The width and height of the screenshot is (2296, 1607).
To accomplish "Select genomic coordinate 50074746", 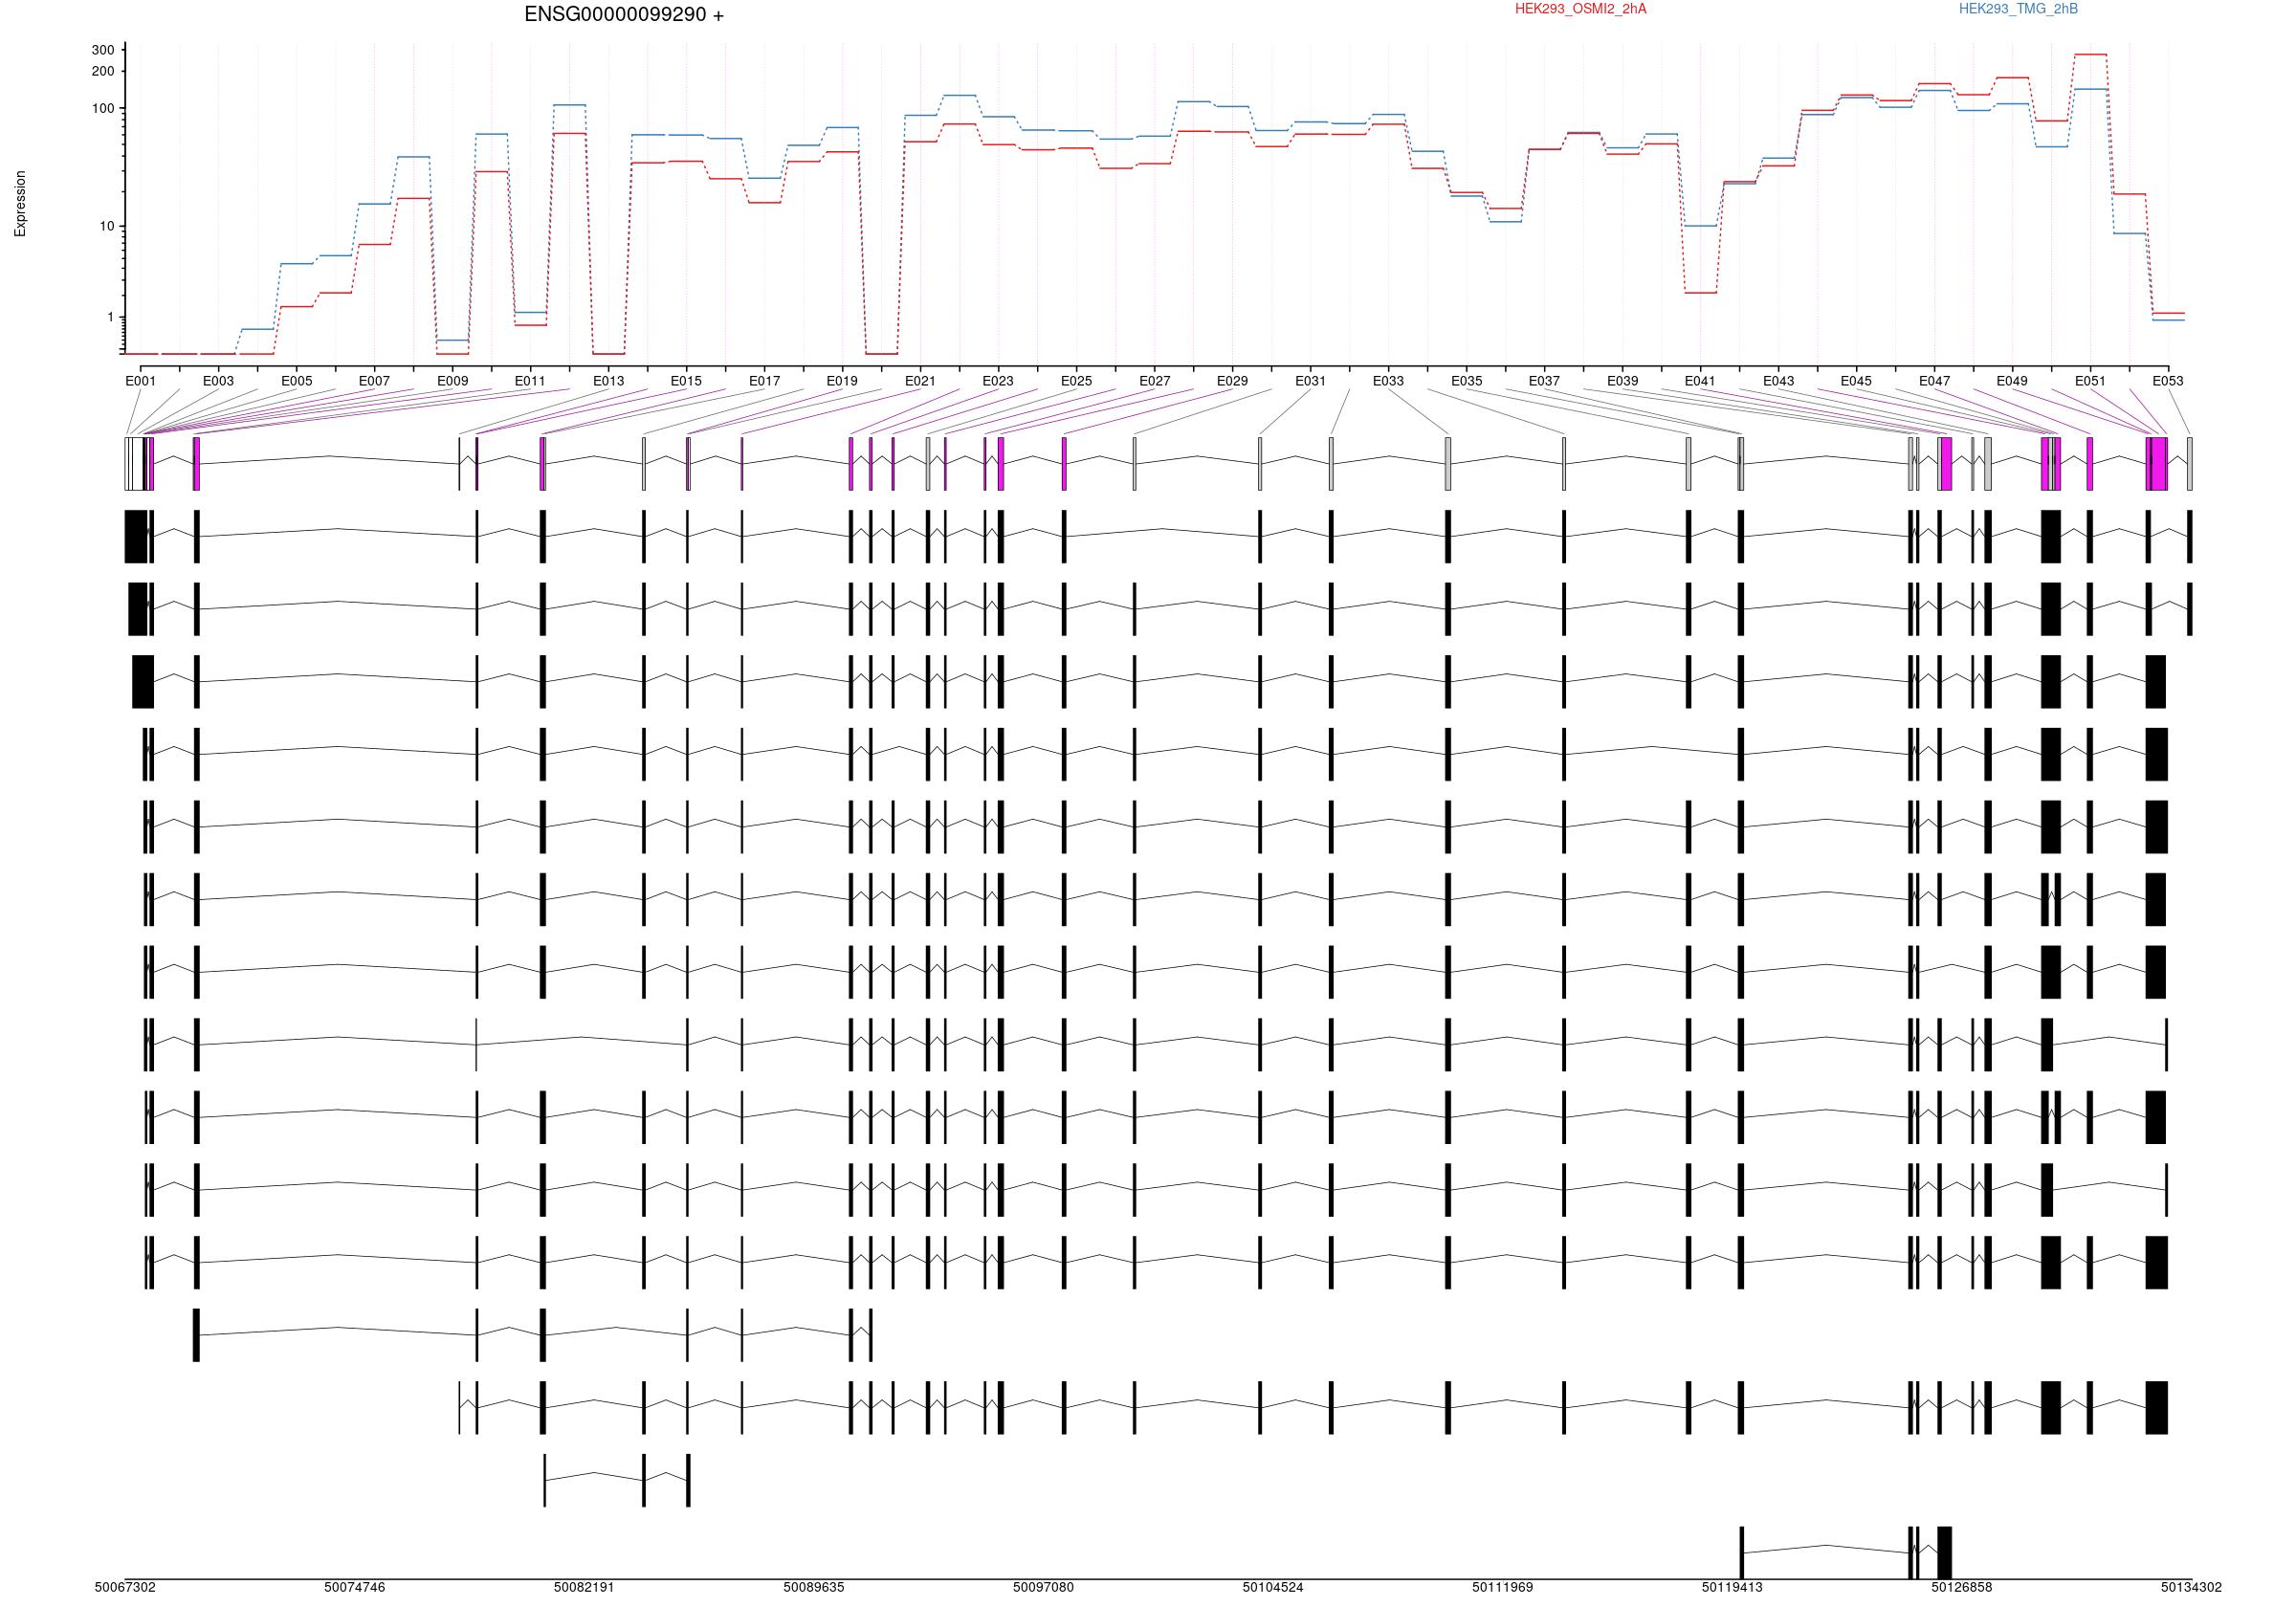I will [355, 1587].
